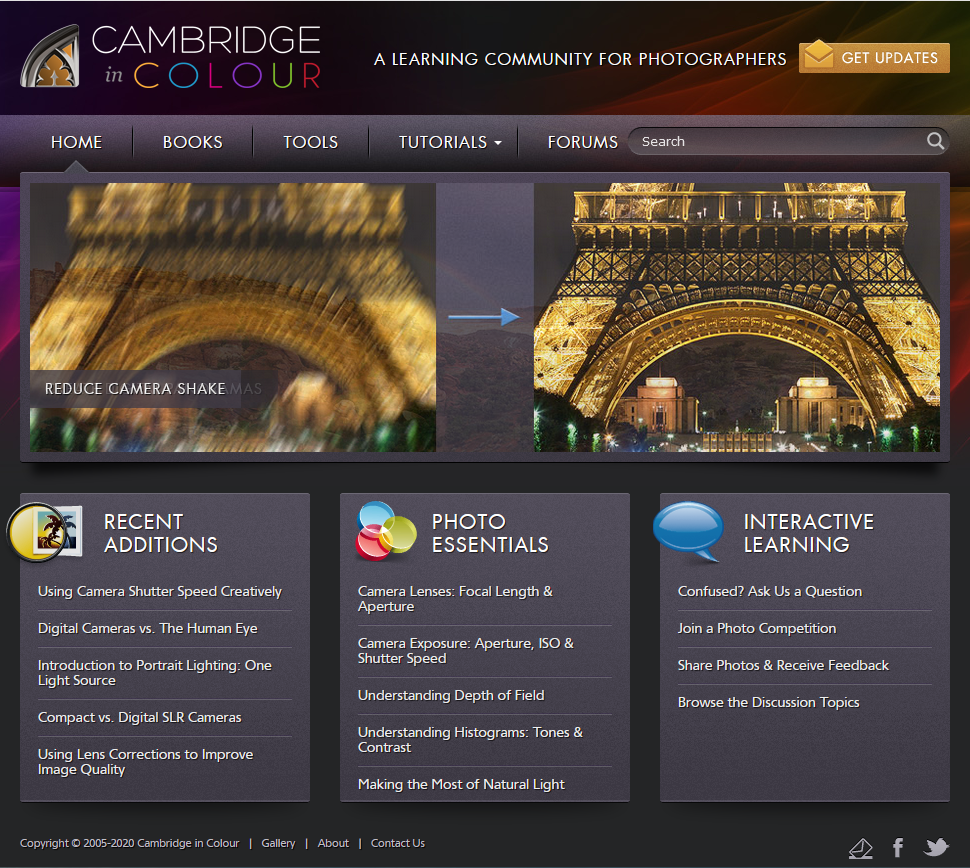Click the search magnifying glass icon

coord(935,141)
